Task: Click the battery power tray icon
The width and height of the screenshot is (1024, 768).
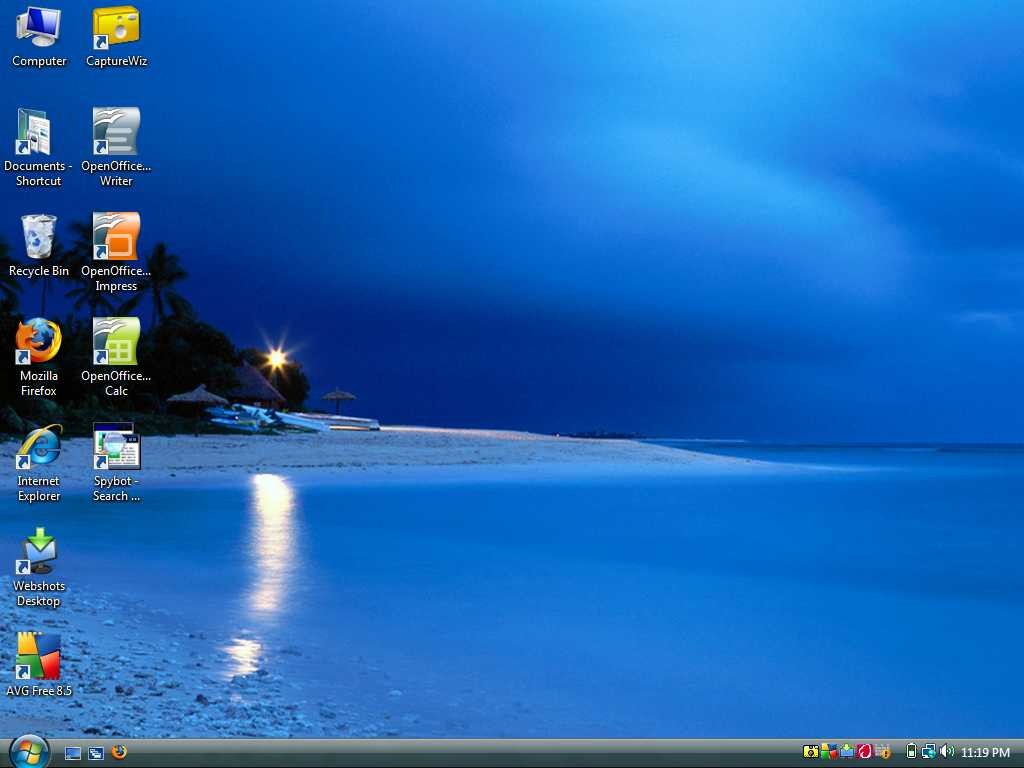Action: (911, 752)
